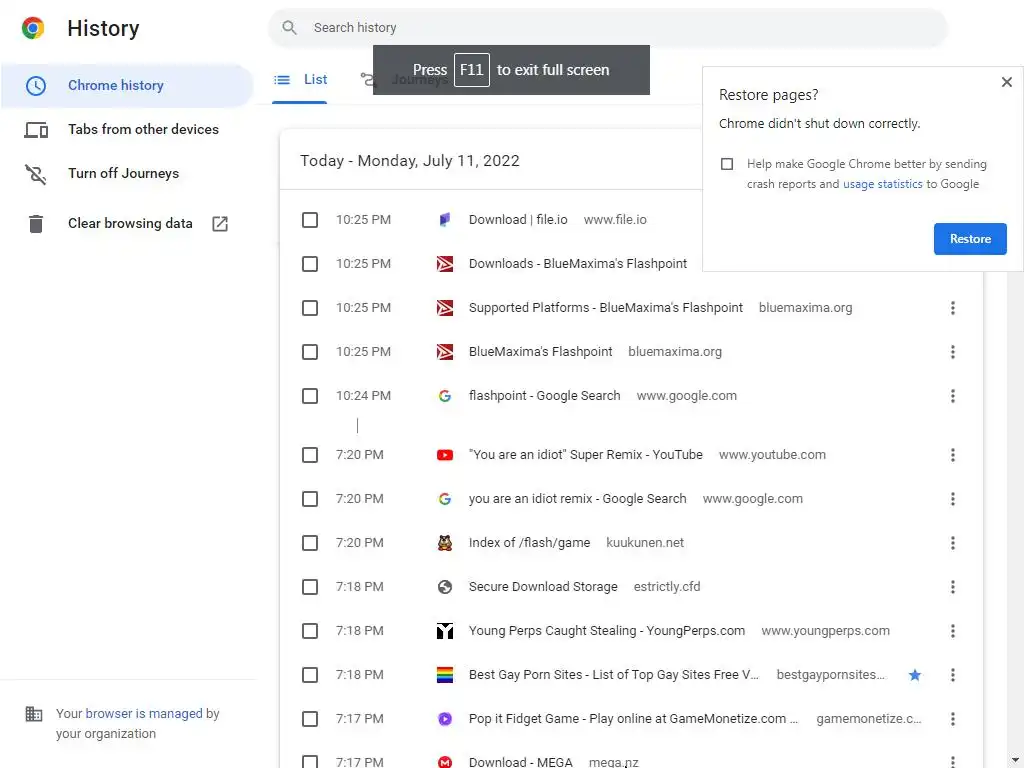Click the Clear browsing data trash icon
The height and width of the screenshot is (768, 1024).
[x=36, y=224]
